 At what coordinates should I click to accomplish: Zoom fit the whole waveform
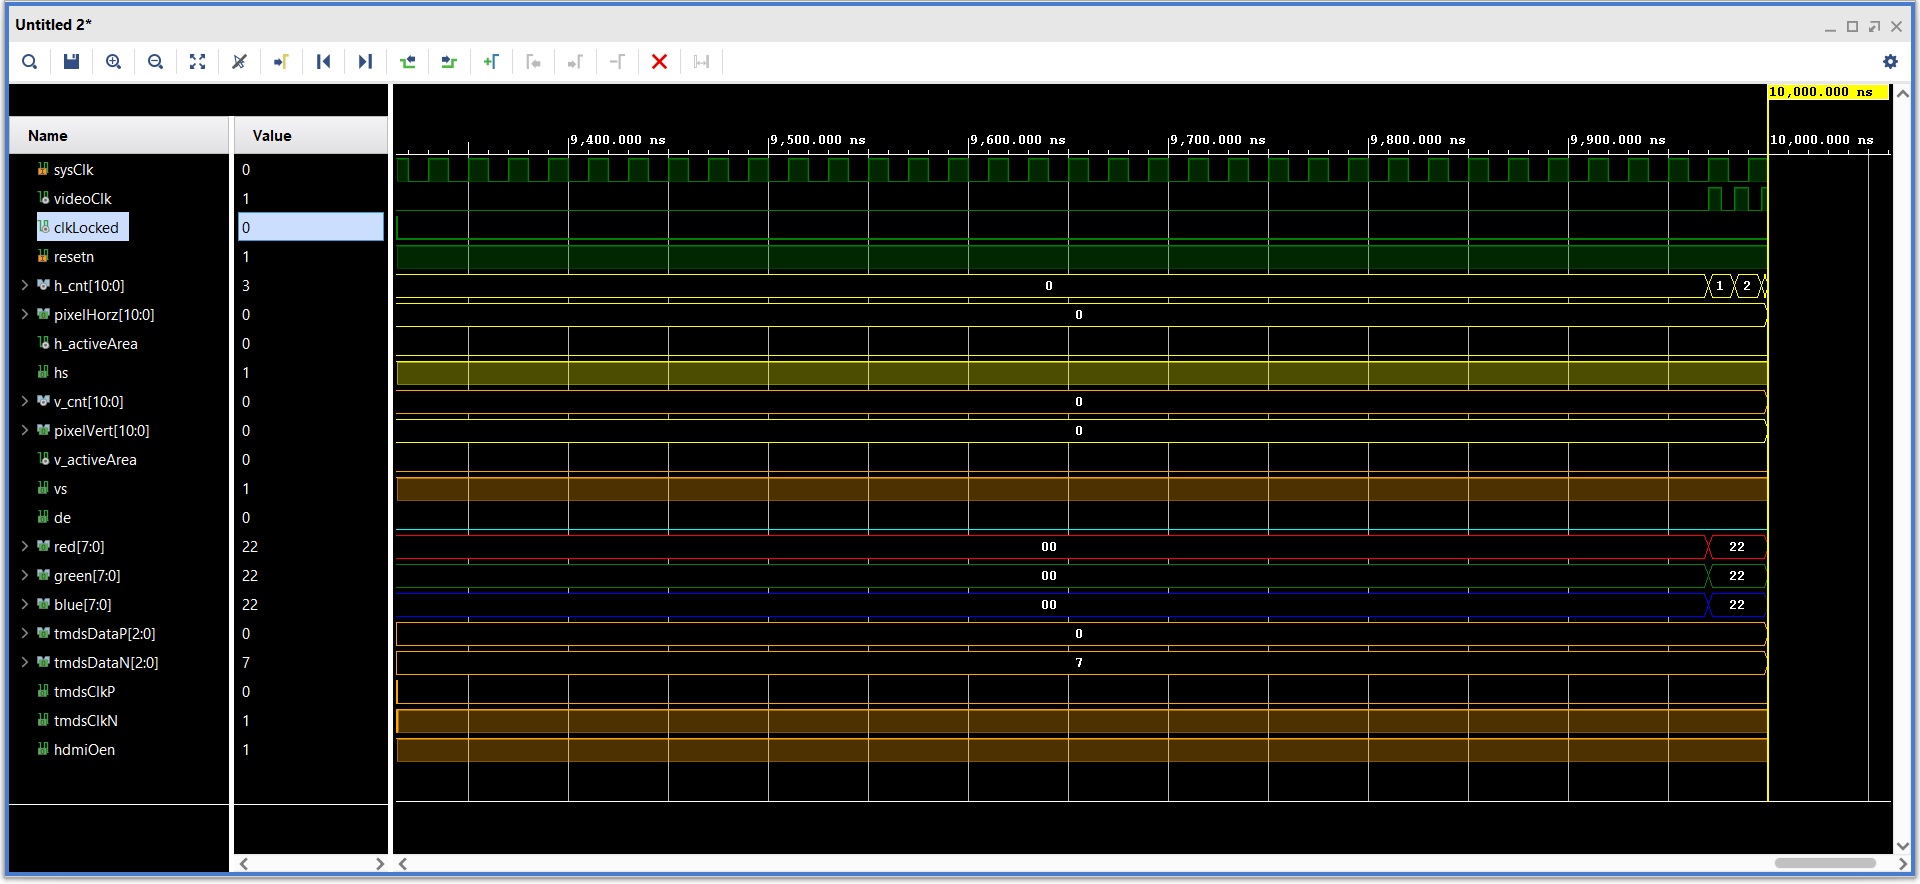tap(197, 62)
